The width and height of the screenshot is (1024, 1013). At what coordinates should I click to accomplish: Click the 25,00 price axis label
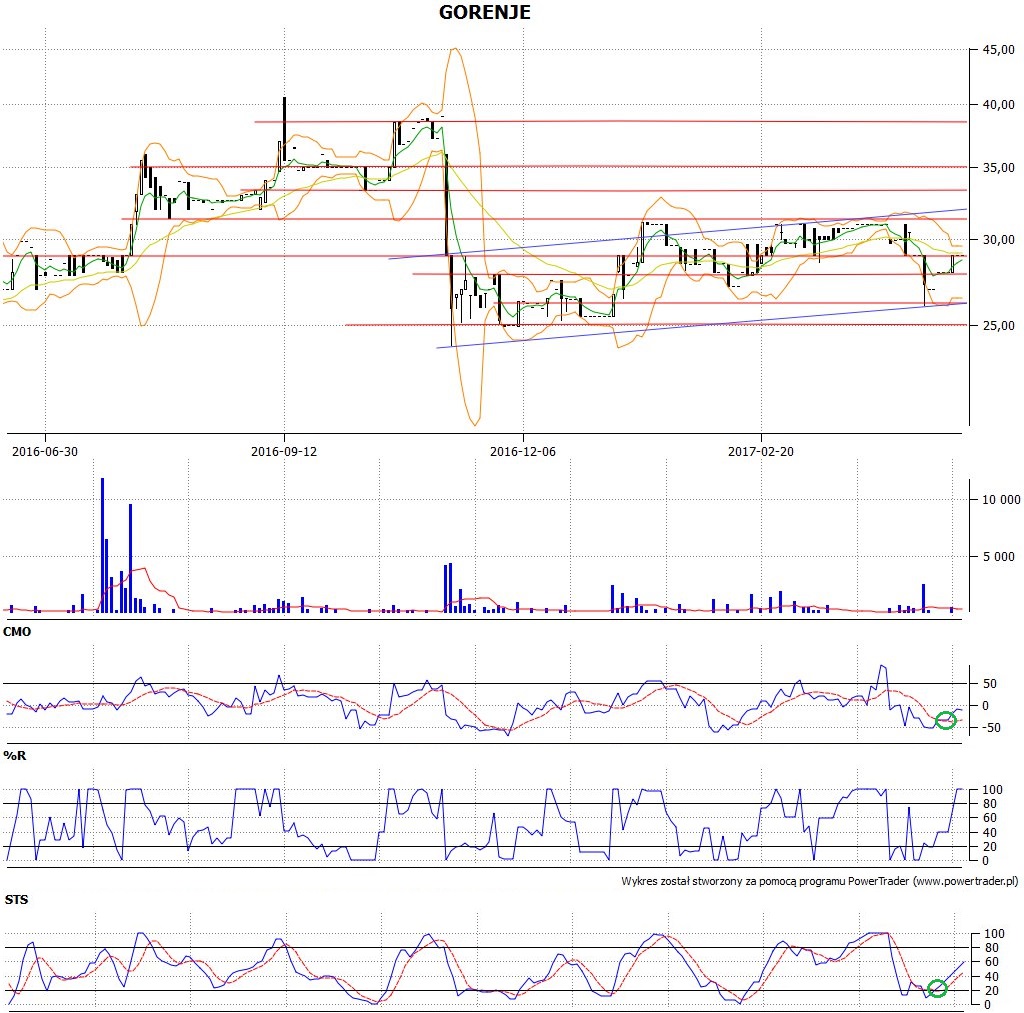point(999,325)
